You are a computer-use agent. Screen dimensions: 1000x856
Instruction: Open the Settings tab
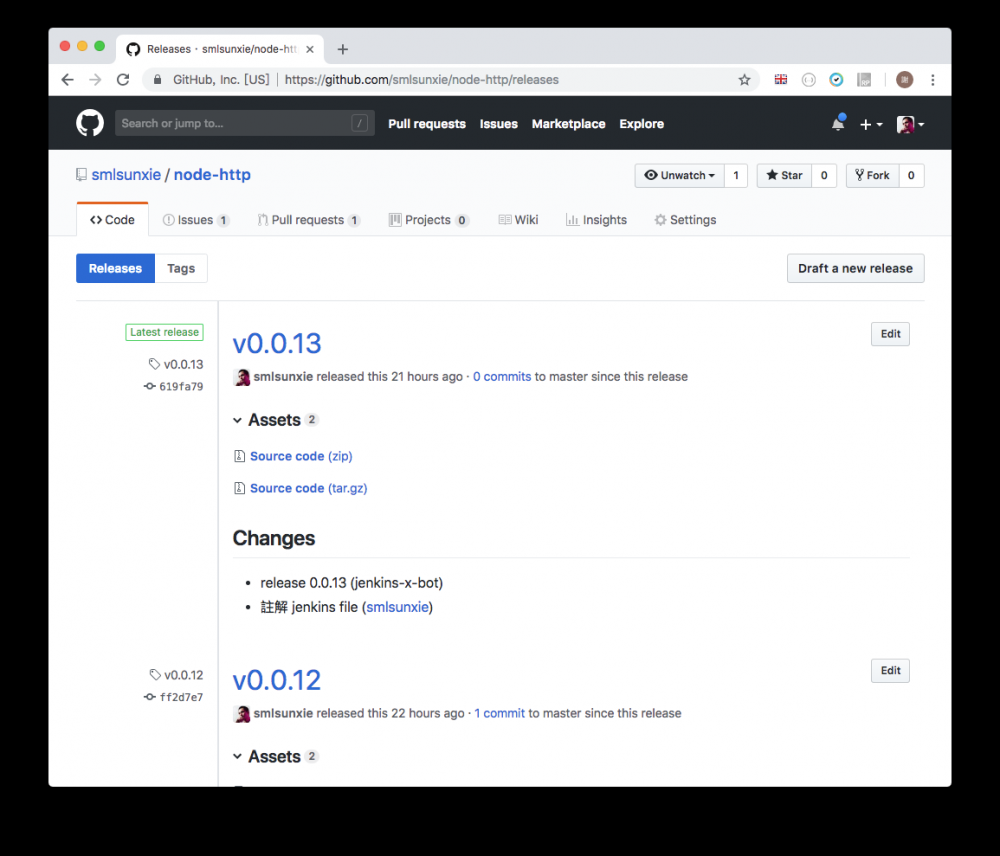click(686, 220)
